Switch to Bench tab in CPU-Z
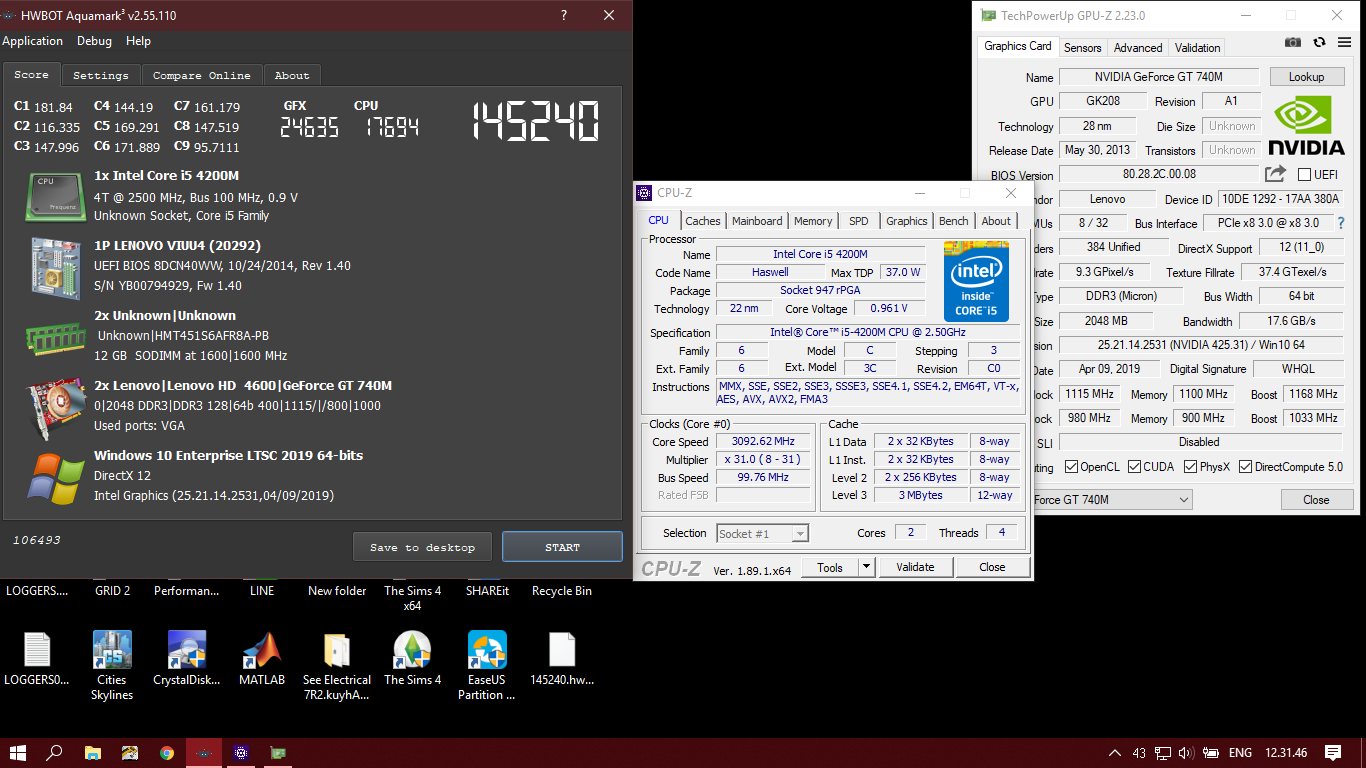Screen dimensions: 1366x768 point(953,221)
